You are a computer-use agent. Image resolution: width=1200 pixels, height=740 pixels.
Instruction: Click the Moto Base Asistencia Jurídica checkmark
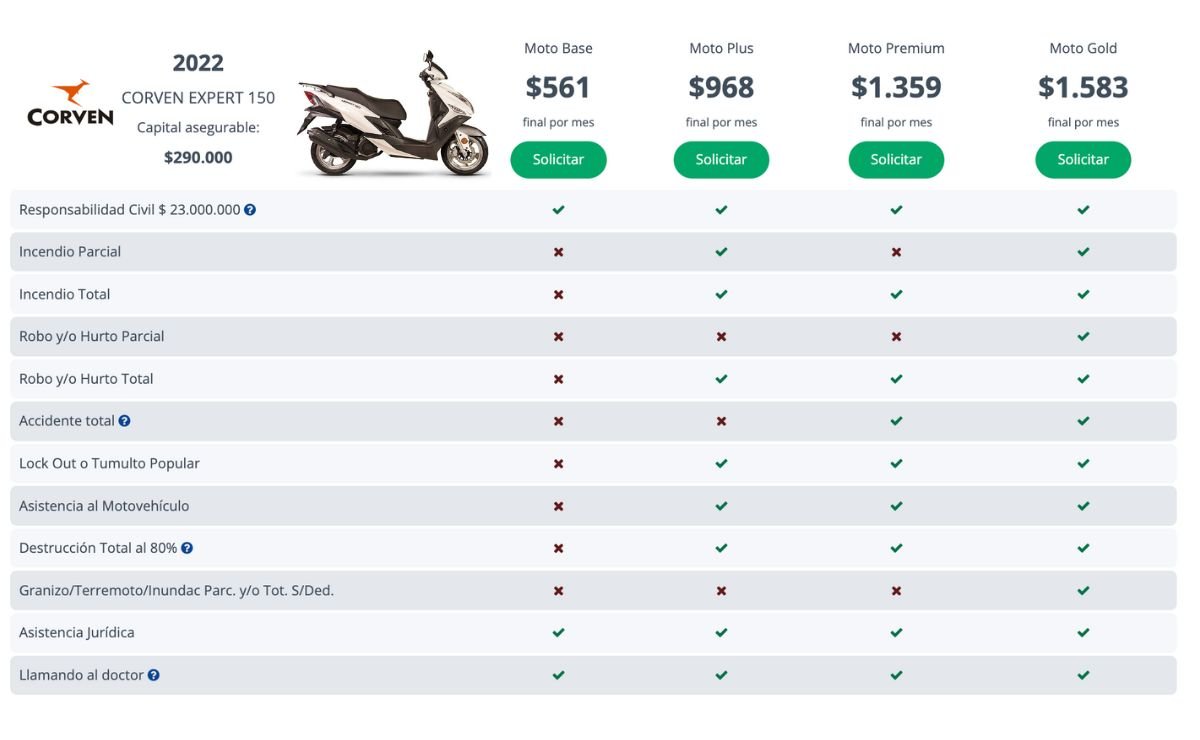coord(558,633)
